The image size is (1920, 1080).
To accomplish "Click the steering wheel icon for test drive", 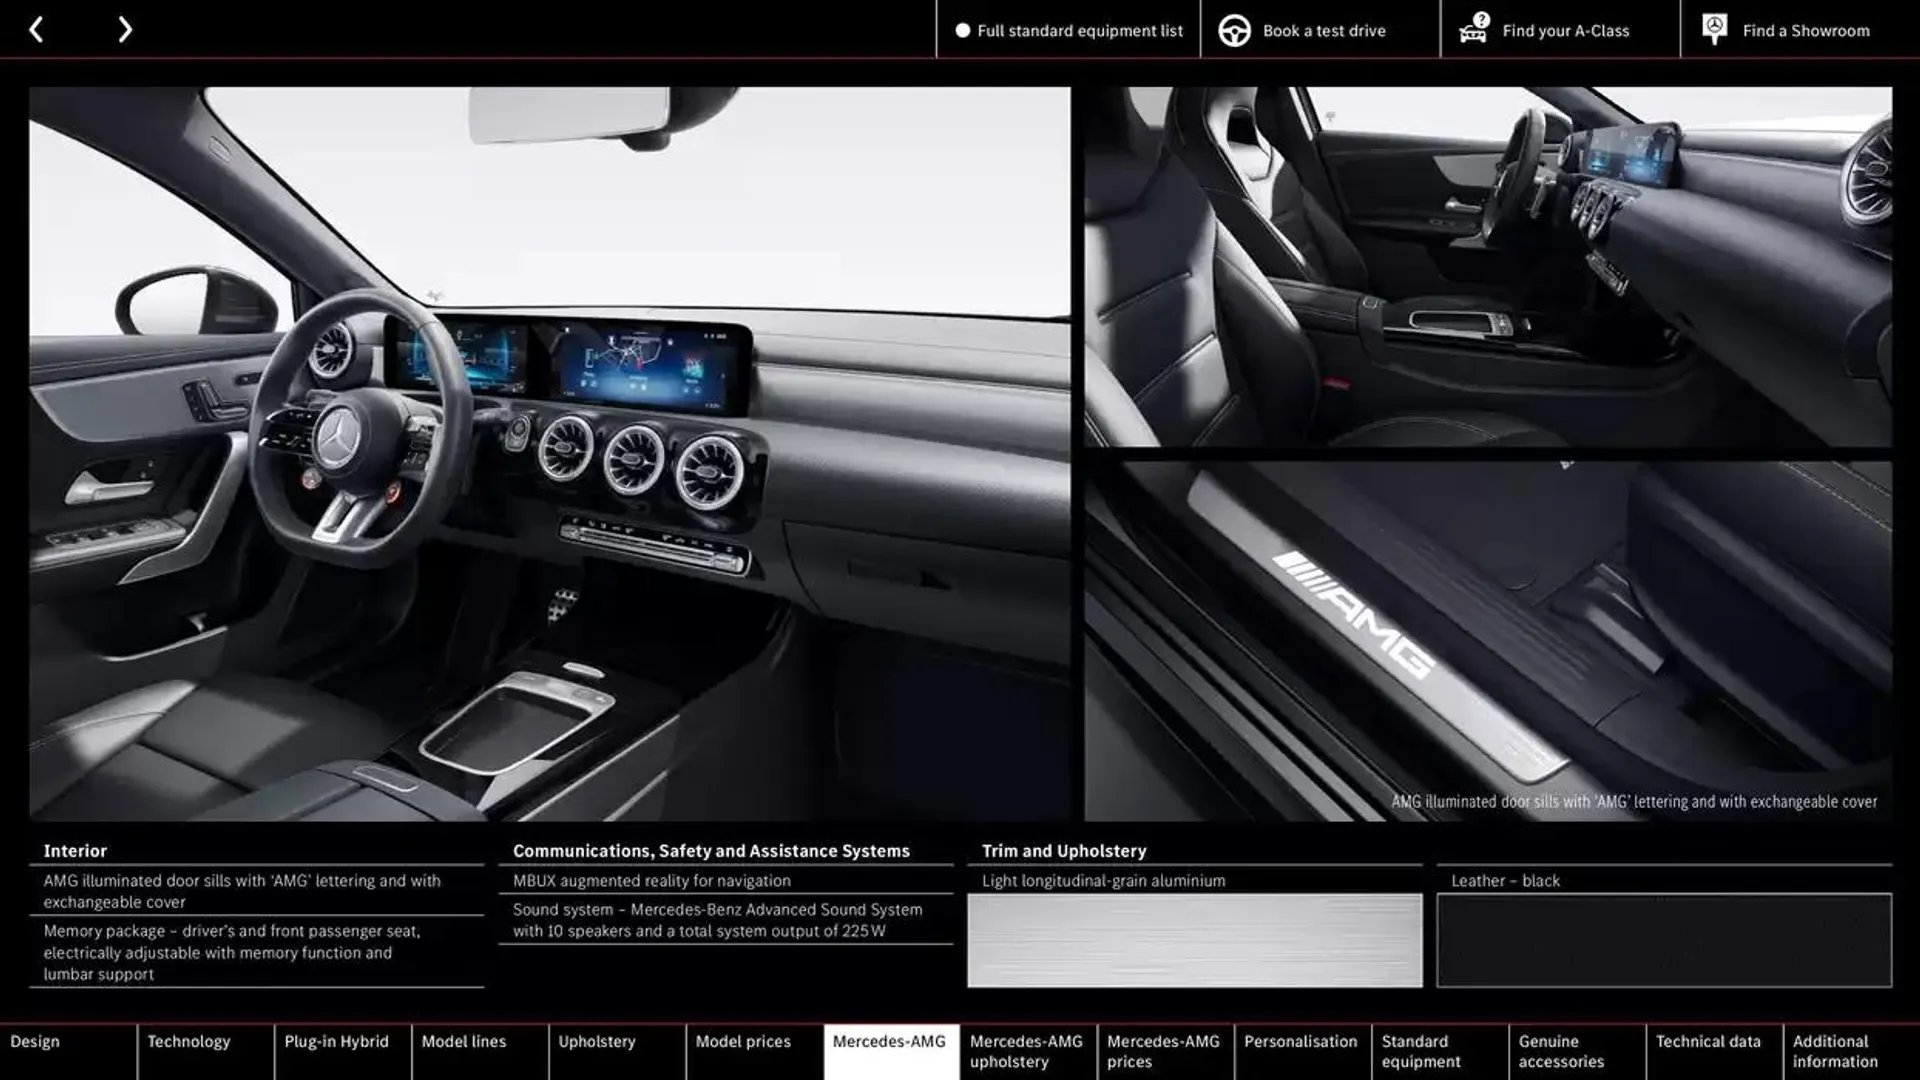I will coord(1233,29).
